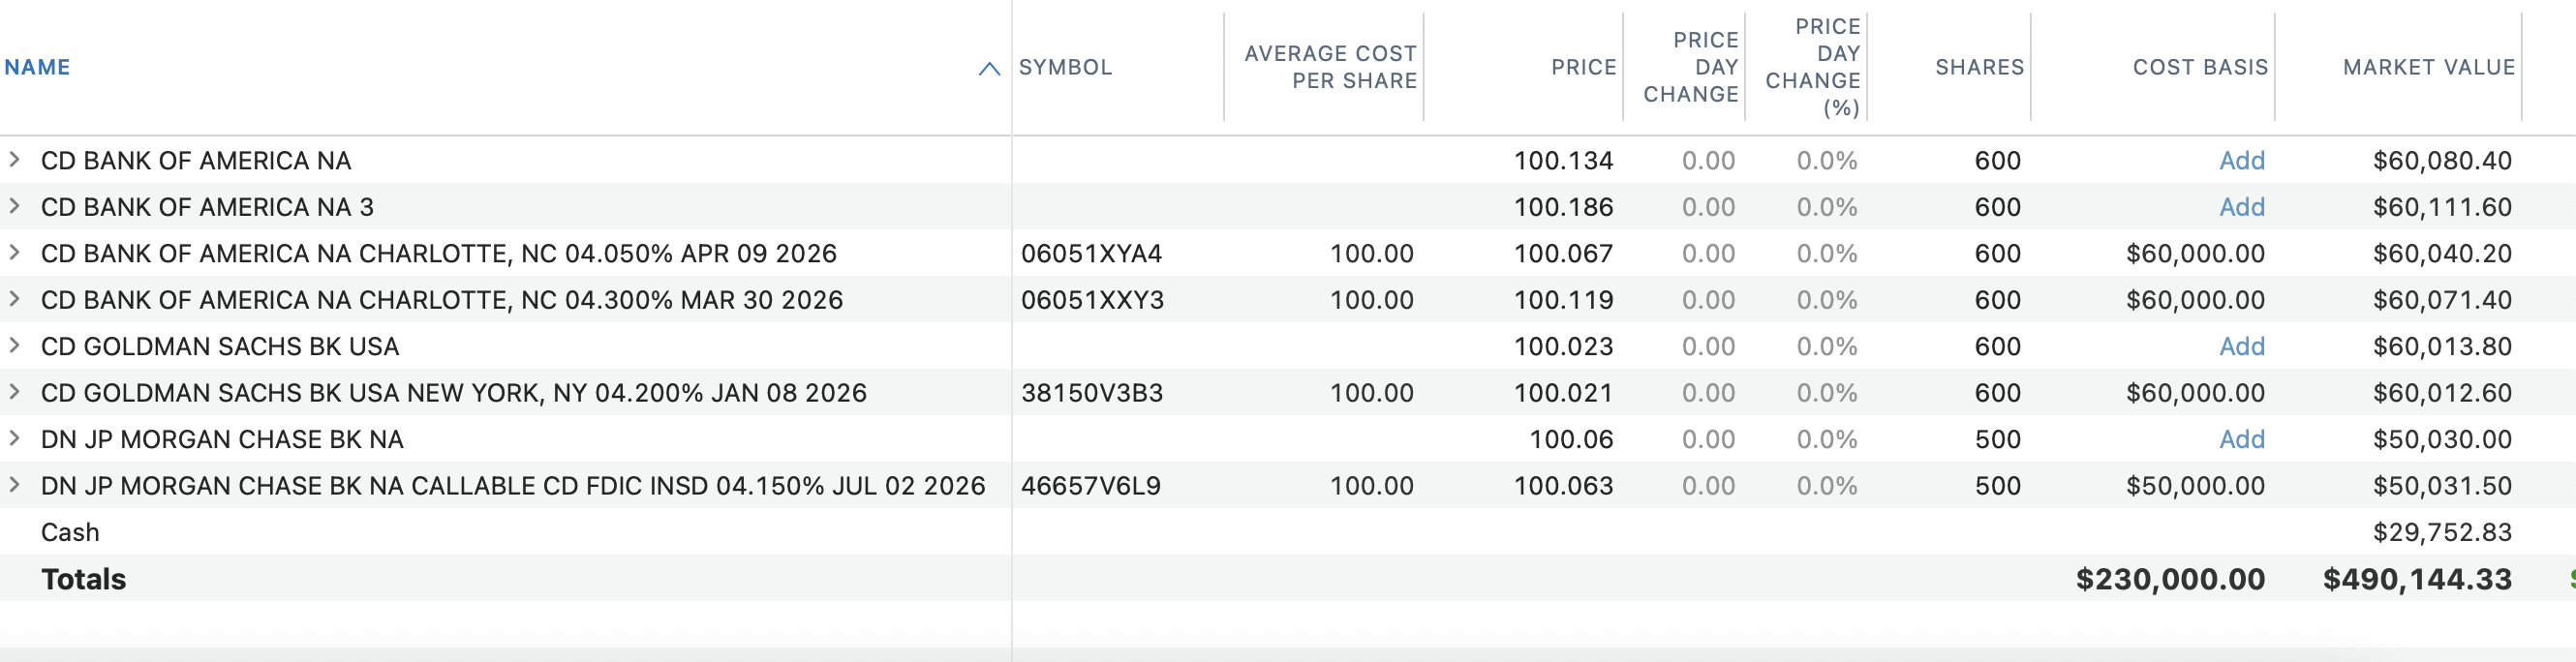
Task: Sort by AVERAGE COST PER SHARE column
Action: pyautogui.click(x=1330, y=67)
